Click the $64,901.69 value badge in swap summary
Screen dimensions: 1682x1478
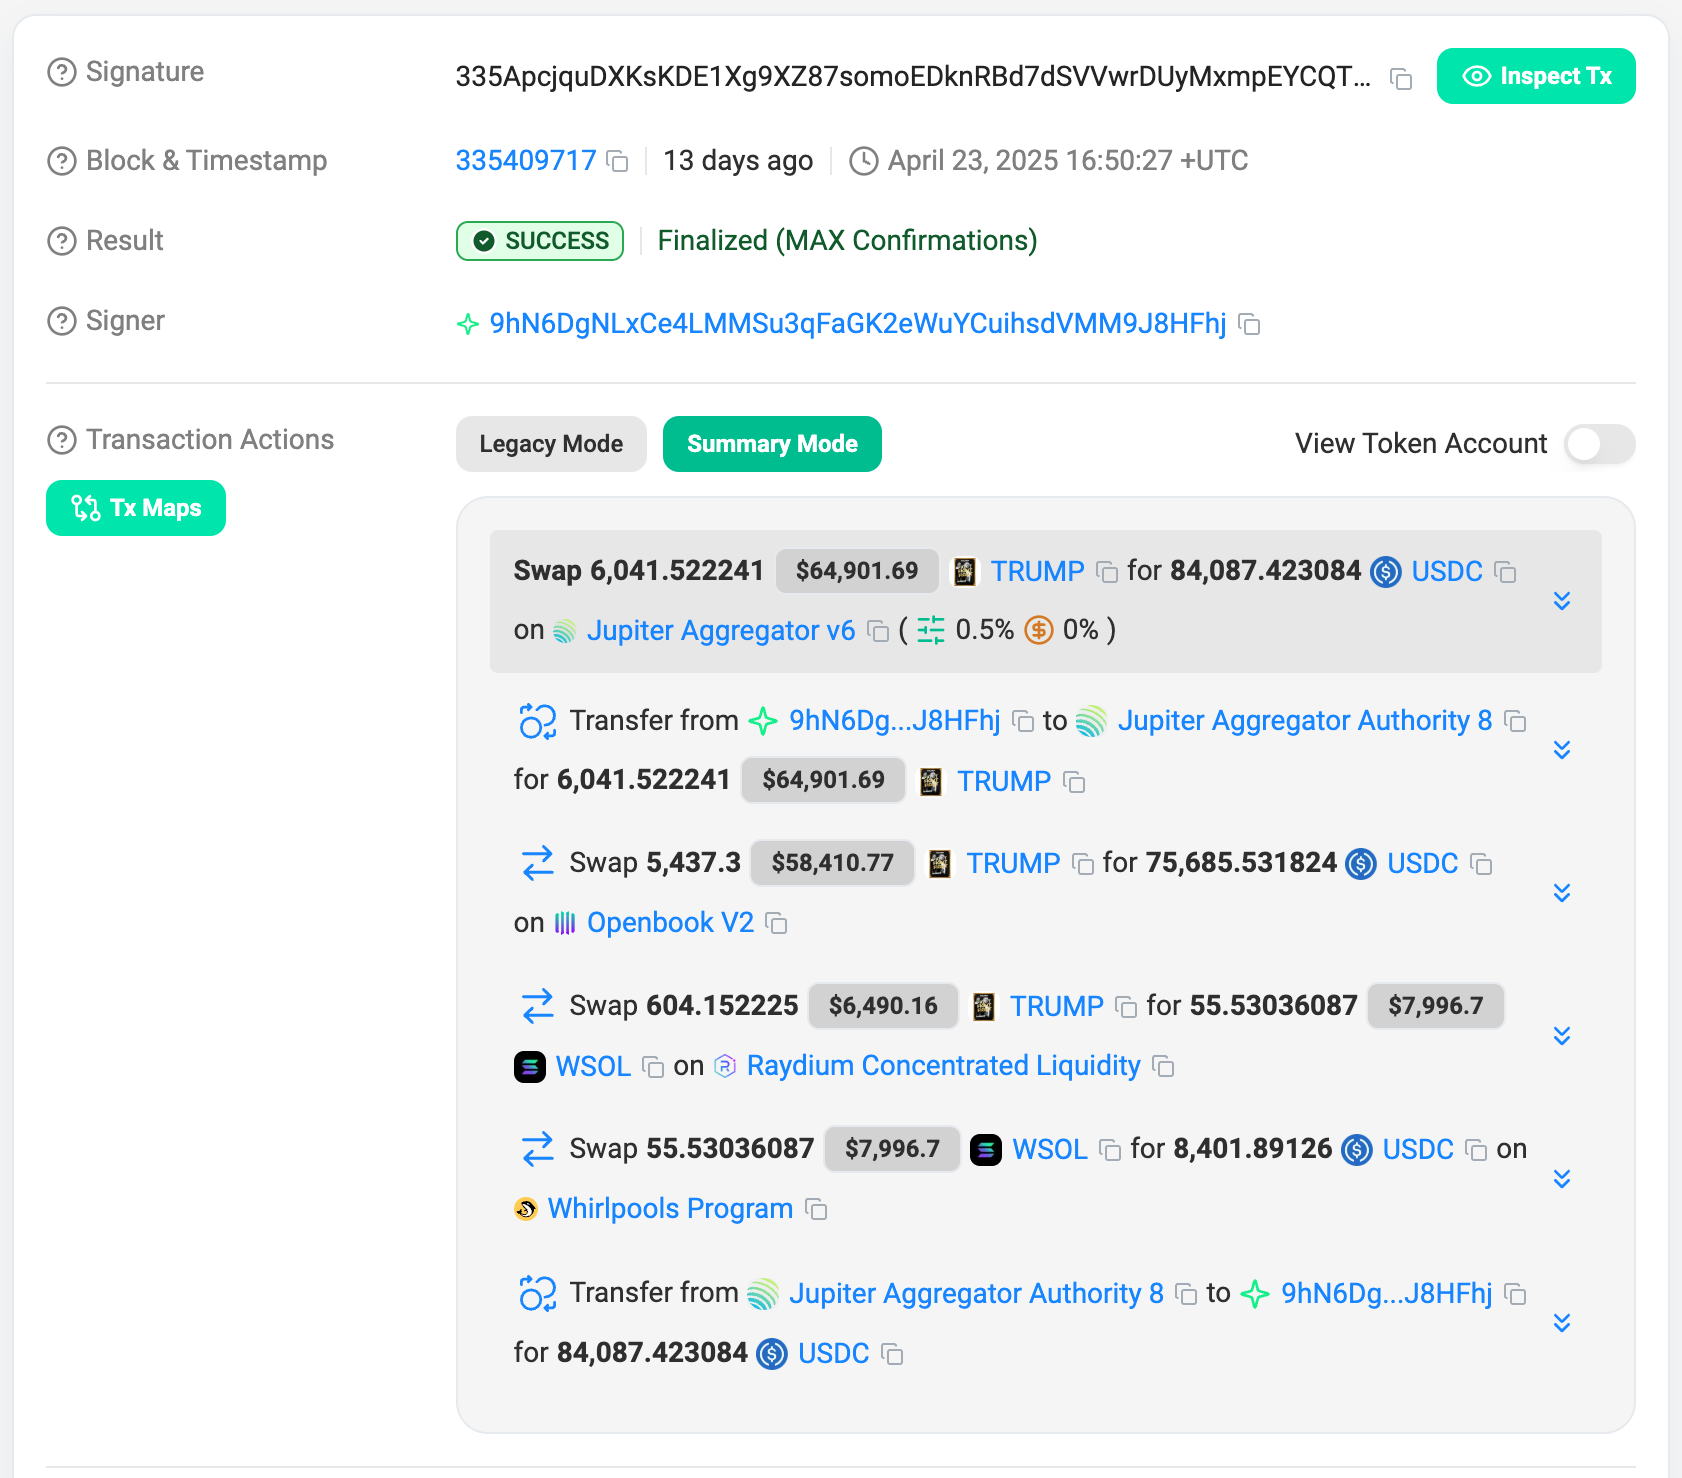pos(857,571)
